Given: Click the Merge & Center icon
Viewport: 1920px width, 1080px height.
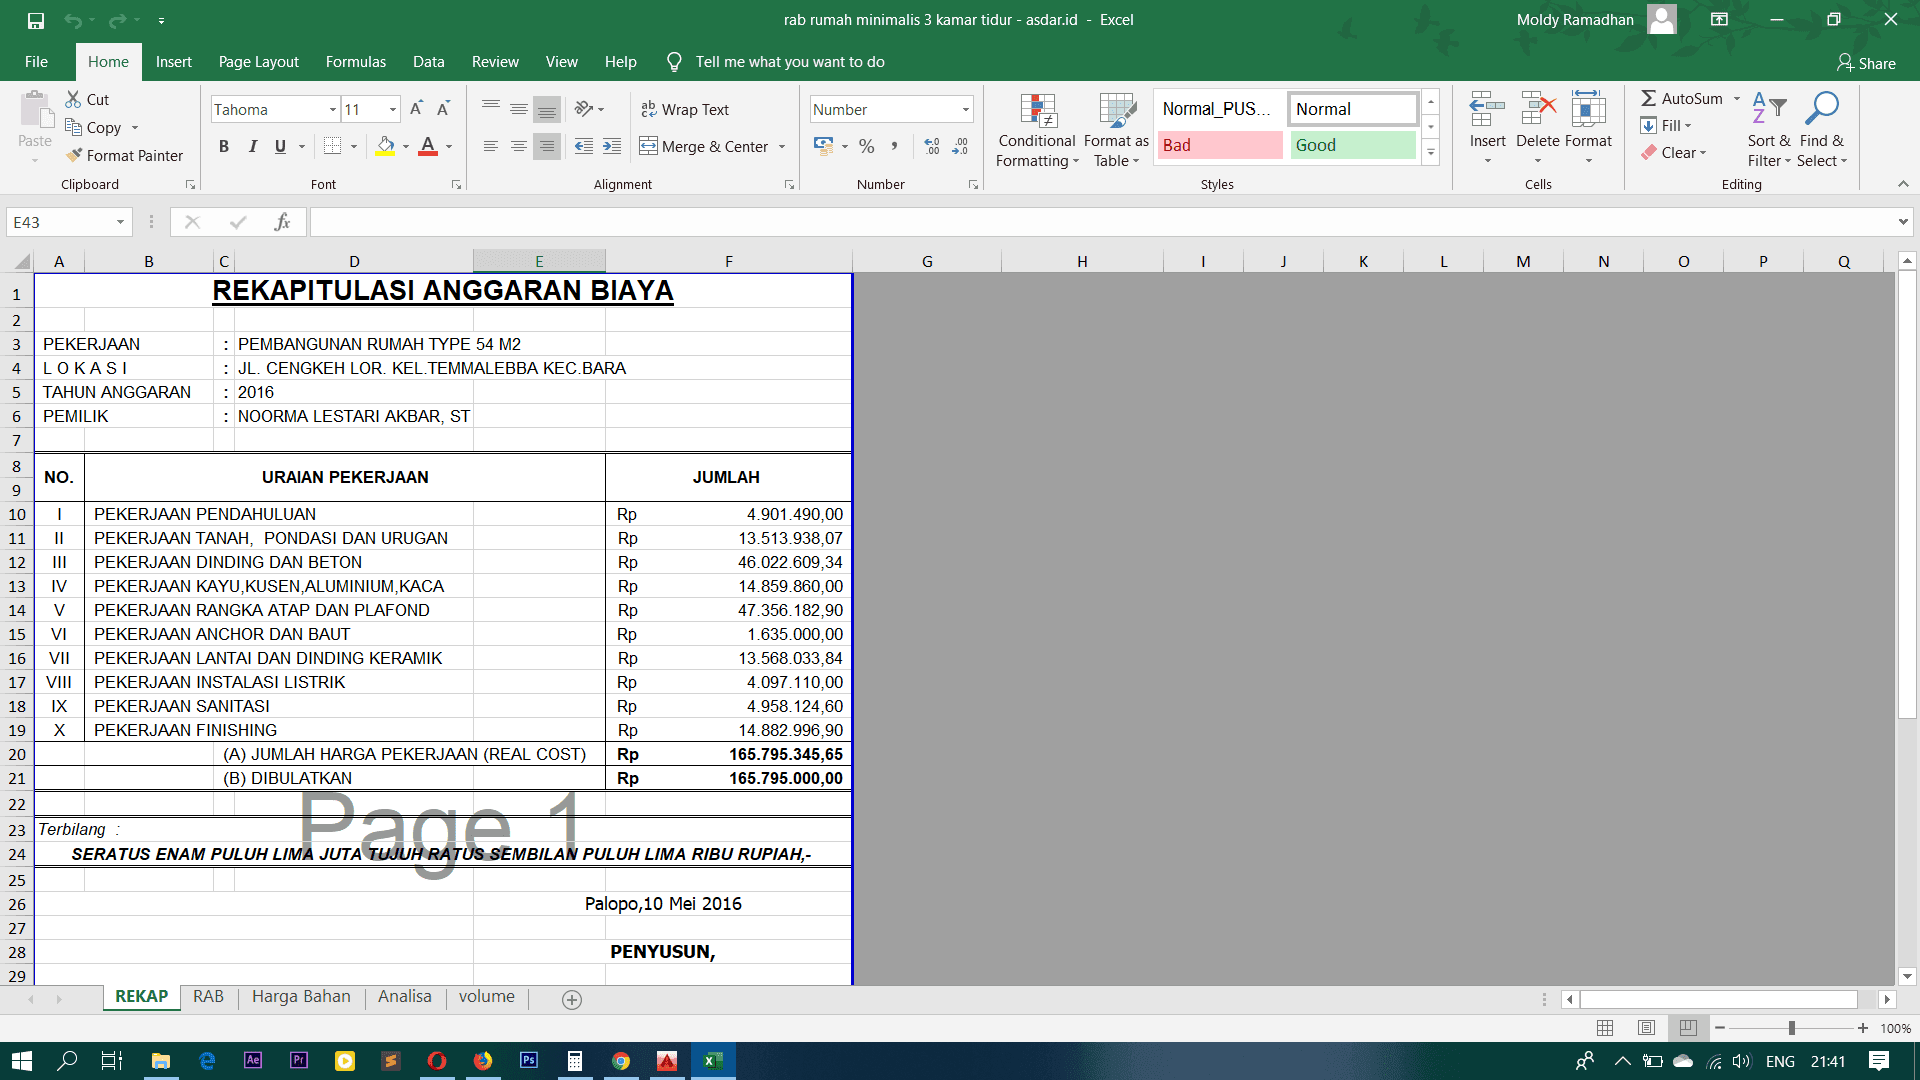Looking at the screenshot, I should click(x=648, y=146).
